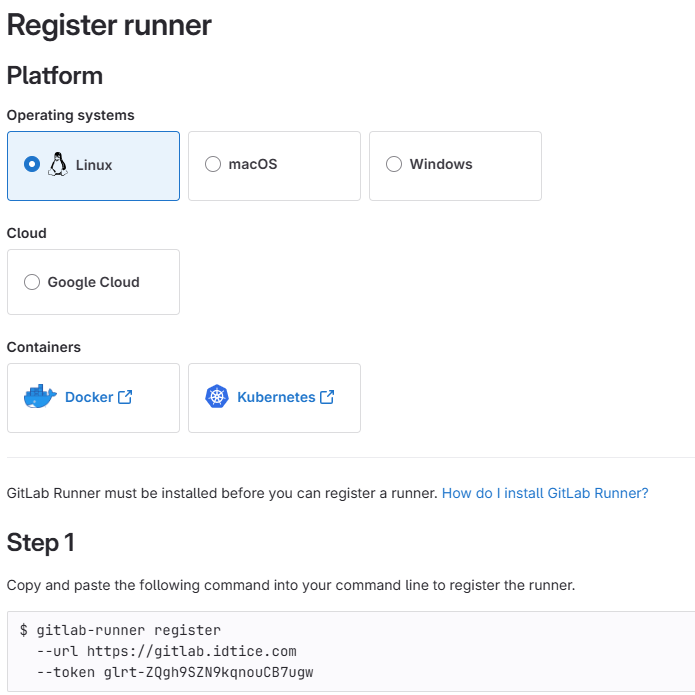Open the Kubernetes link text
This screenshot has width=695, height=695.
(x=276, y=397)
